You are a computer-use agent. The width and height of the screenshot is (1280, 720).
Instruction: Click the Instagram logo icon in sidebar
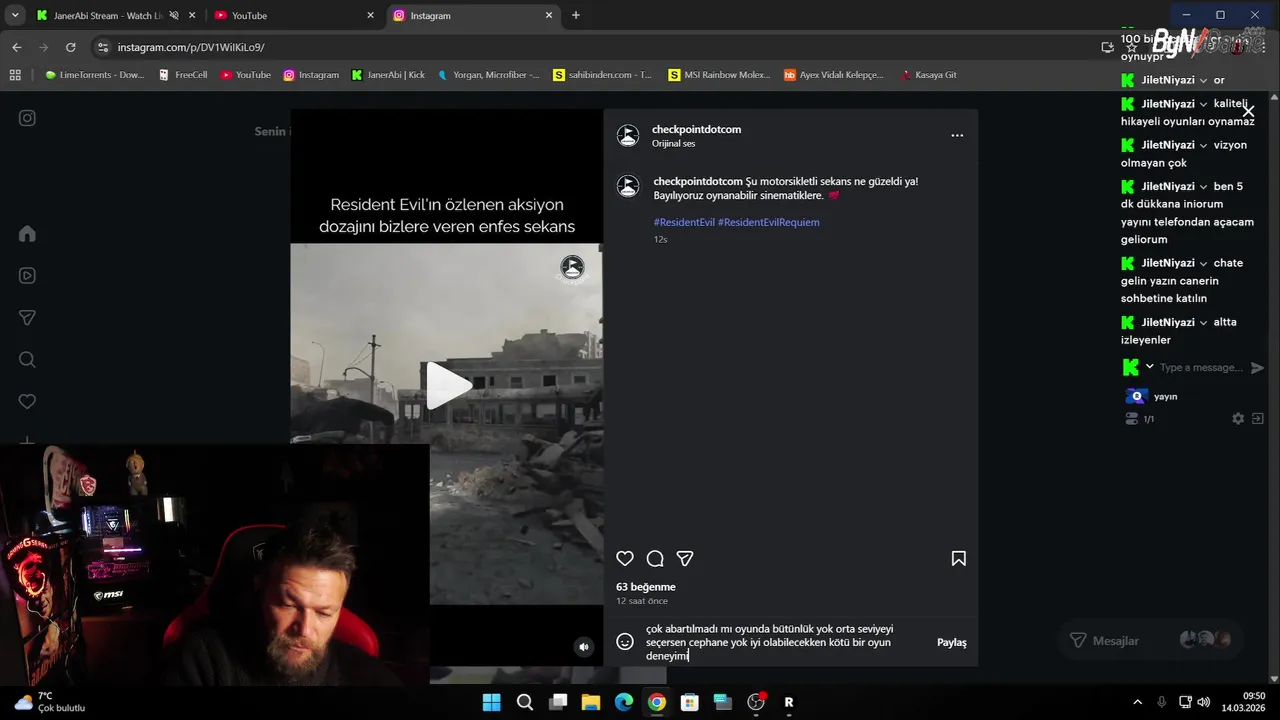click(27, 118)
